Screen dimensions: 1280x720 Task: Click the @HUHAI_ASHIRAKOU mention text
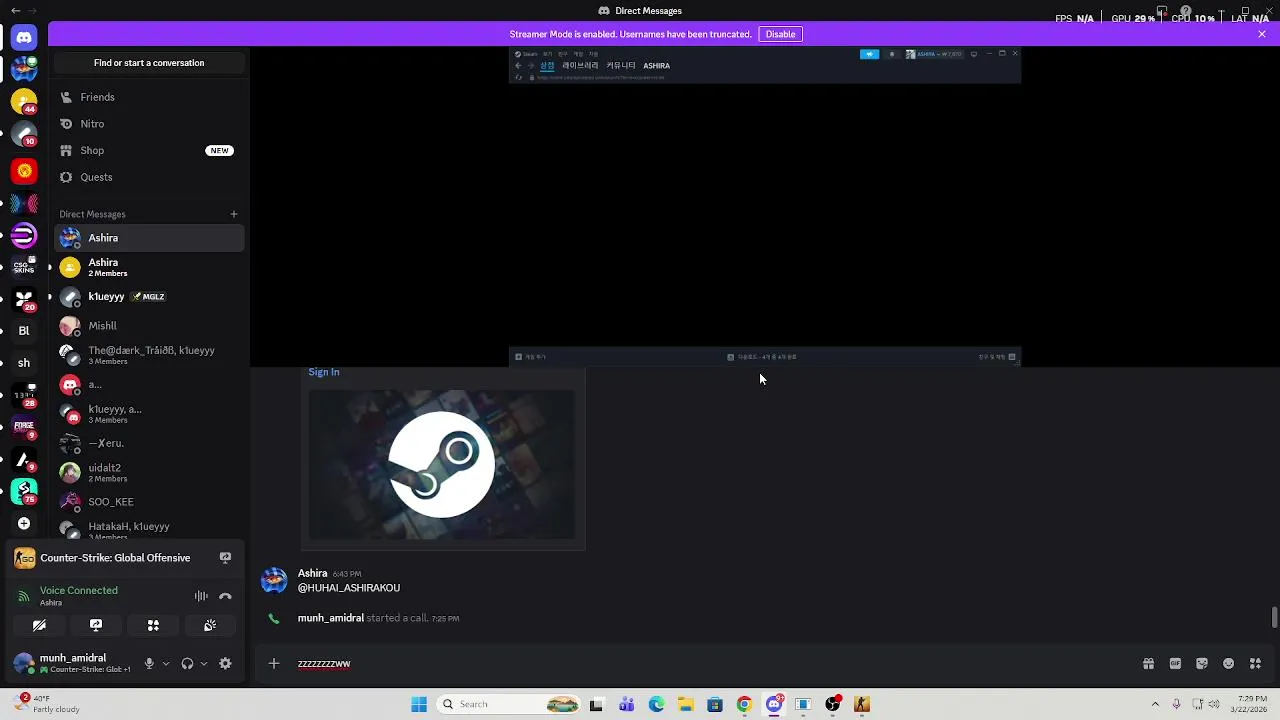pos(349,588)
